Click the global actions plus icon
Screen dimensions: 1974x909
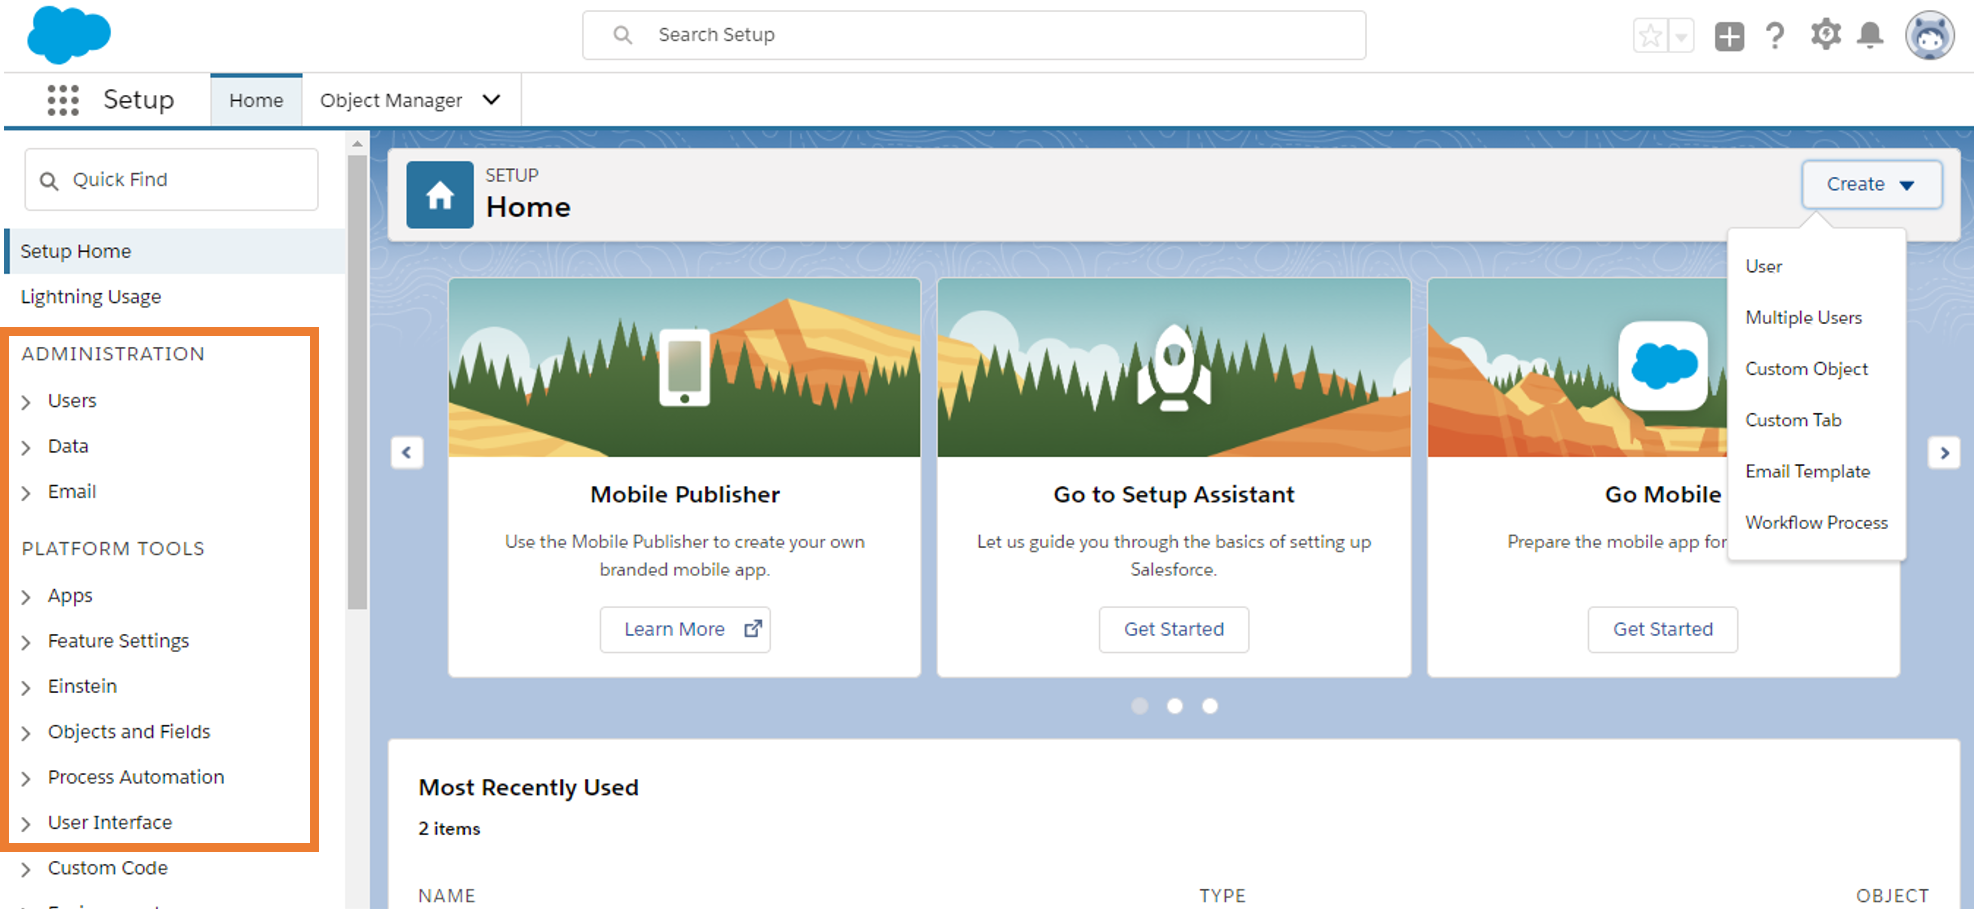pyautogui.click(x=1729, y=36)
